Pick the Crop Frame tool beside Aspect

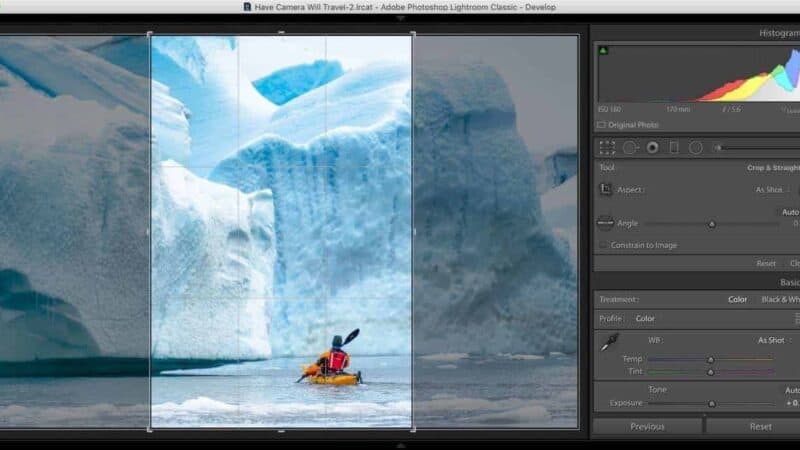[x=606, y=189]
